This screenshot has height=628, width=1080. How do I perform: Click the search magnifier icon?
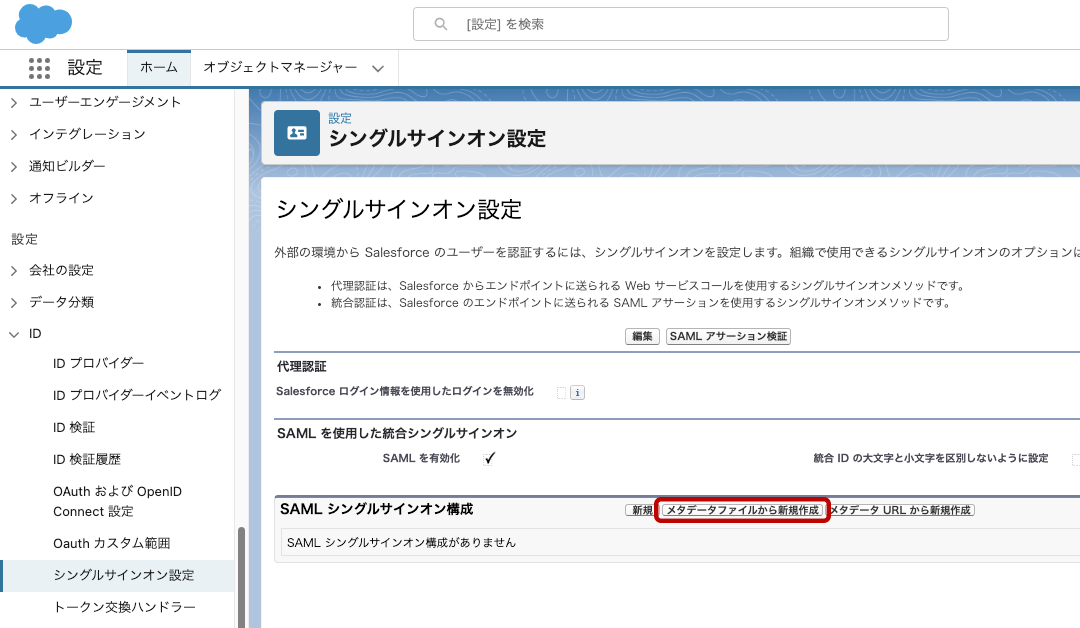tap(441, 24)
